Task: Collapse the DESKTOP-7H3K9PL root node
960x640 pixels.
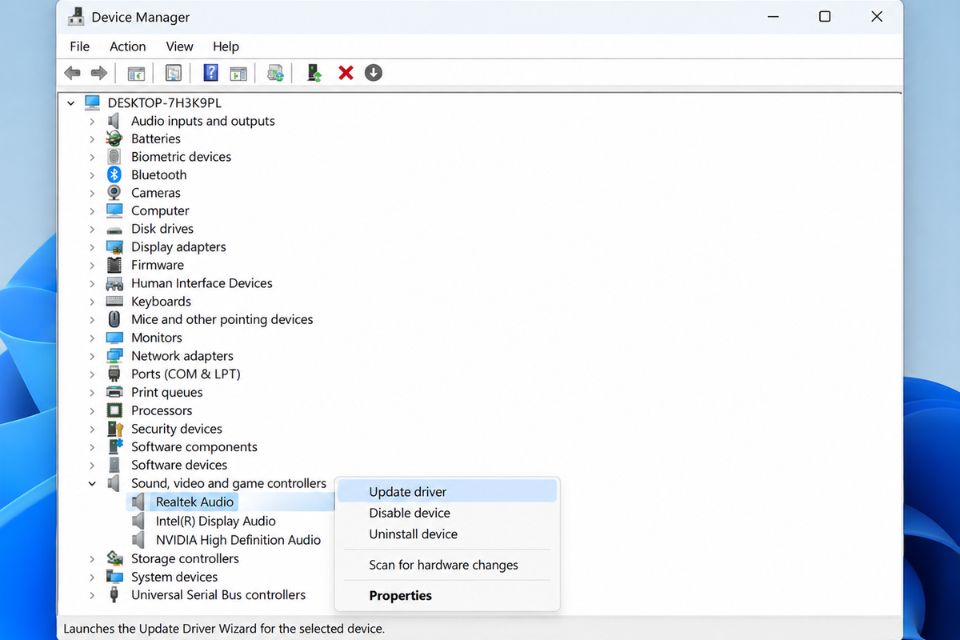Action: point(71,103)
